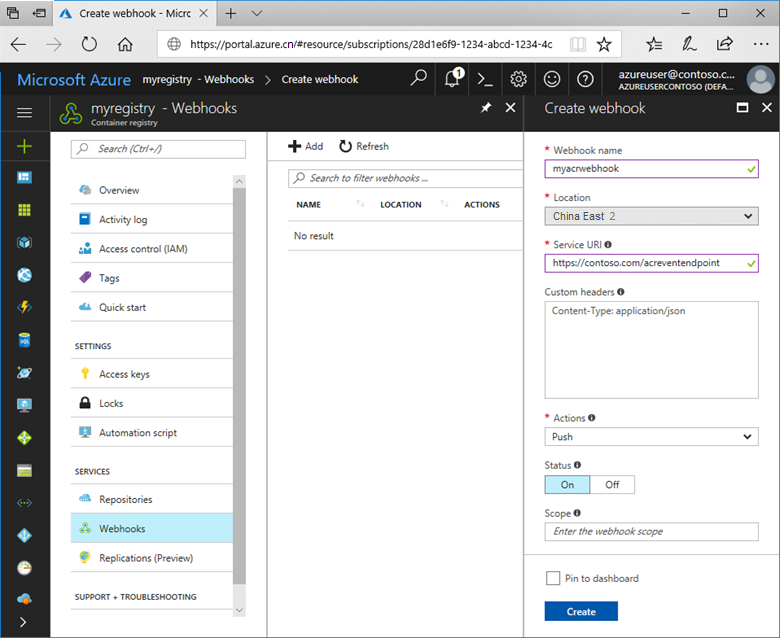Viewport: 780px width, 638px height.
Task: Open the Actions dropdown
Action: (651, 437)
